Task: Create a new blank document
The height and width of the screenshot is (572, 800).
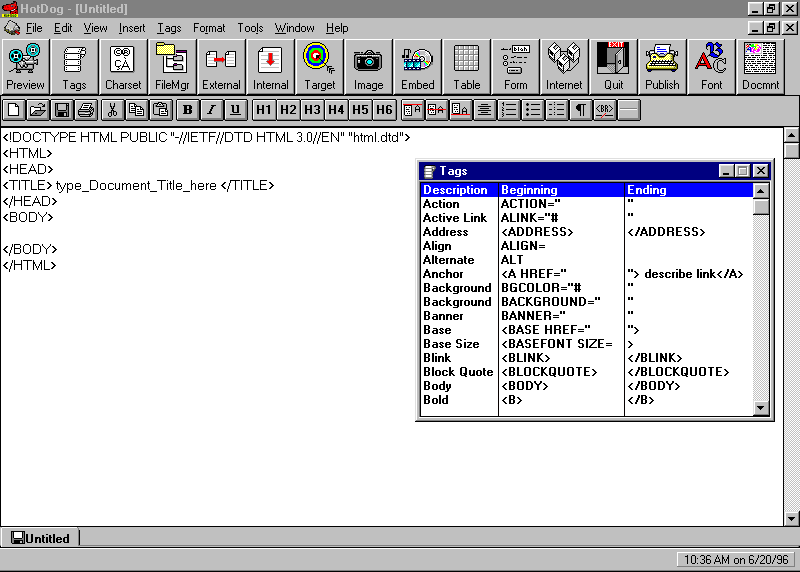Action: 14,110
